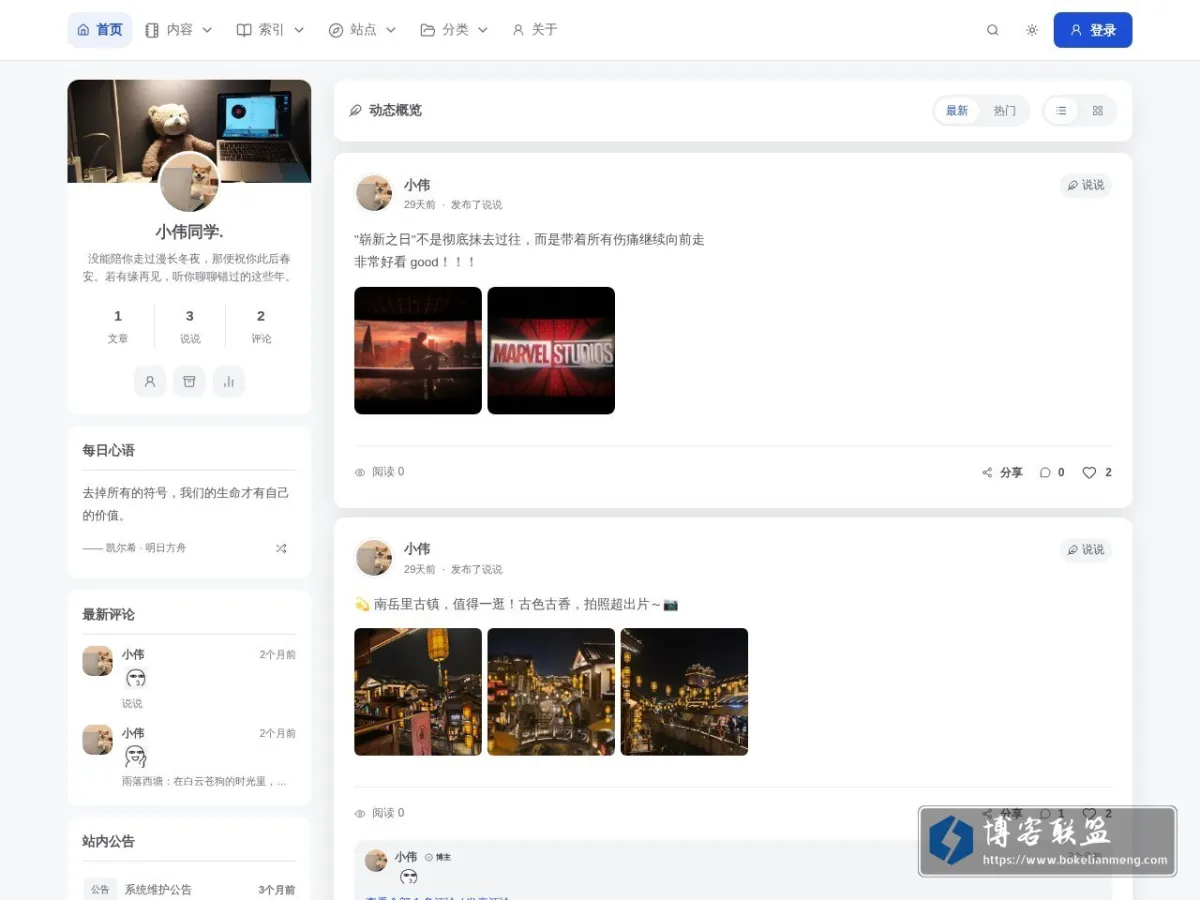1200x900 pixels.
Task: Click the 阅读 eye icon on Marvel post
Action: point(360,472)
